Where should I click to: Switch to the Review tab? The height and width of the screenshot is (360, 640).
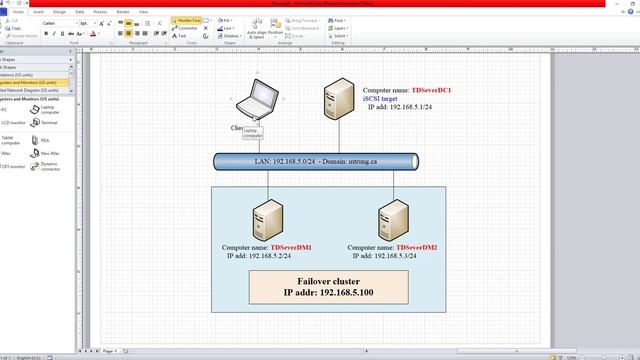(x=123, y=12)
